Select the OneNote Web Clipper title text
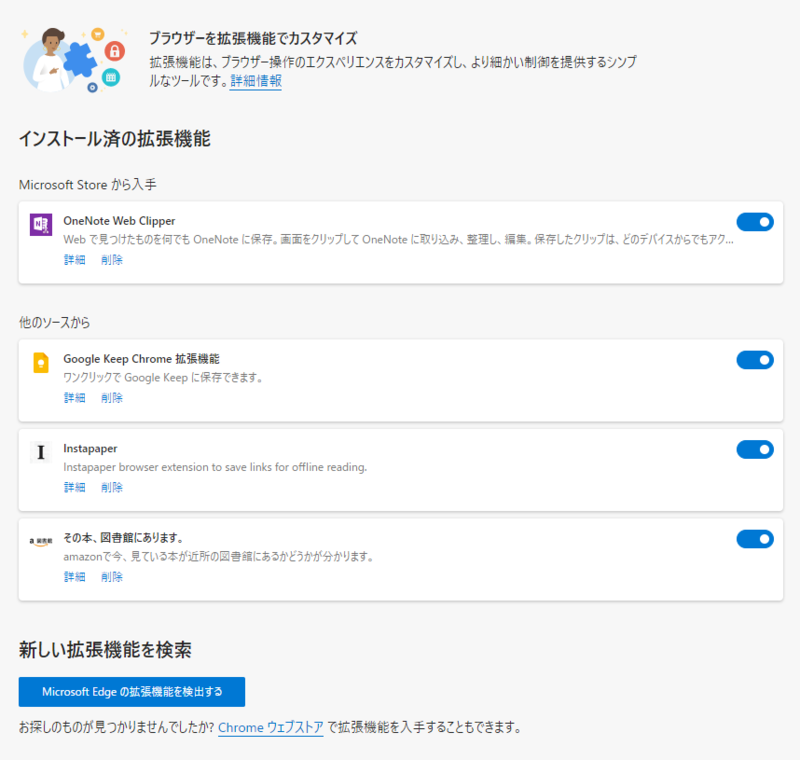 [x=119, y=221]
